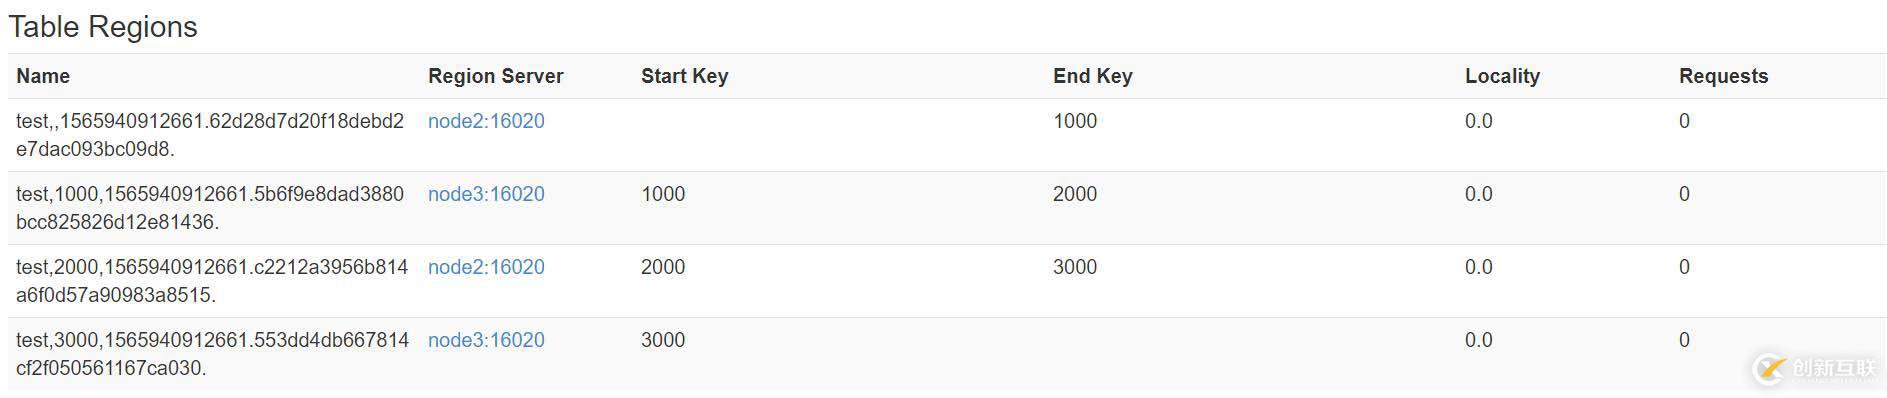Click the Name column header
1887x398 pixels.
coord(43,76)
